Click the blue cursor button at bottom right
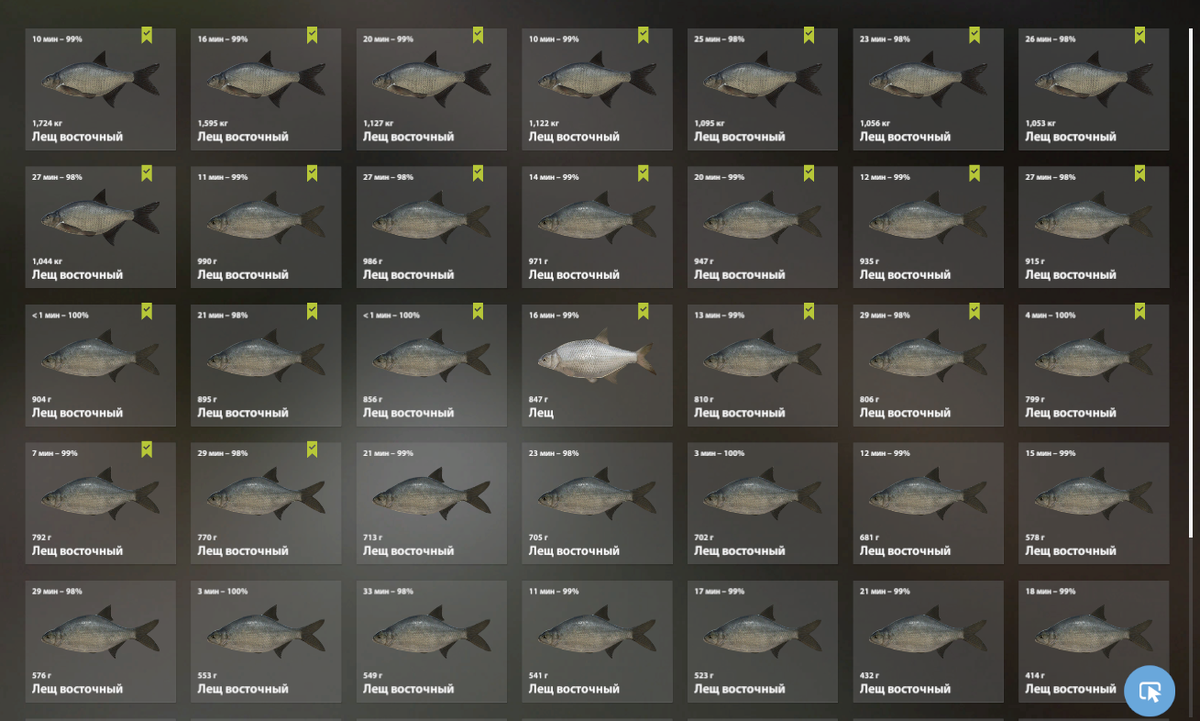 (x=1149, y=691)
